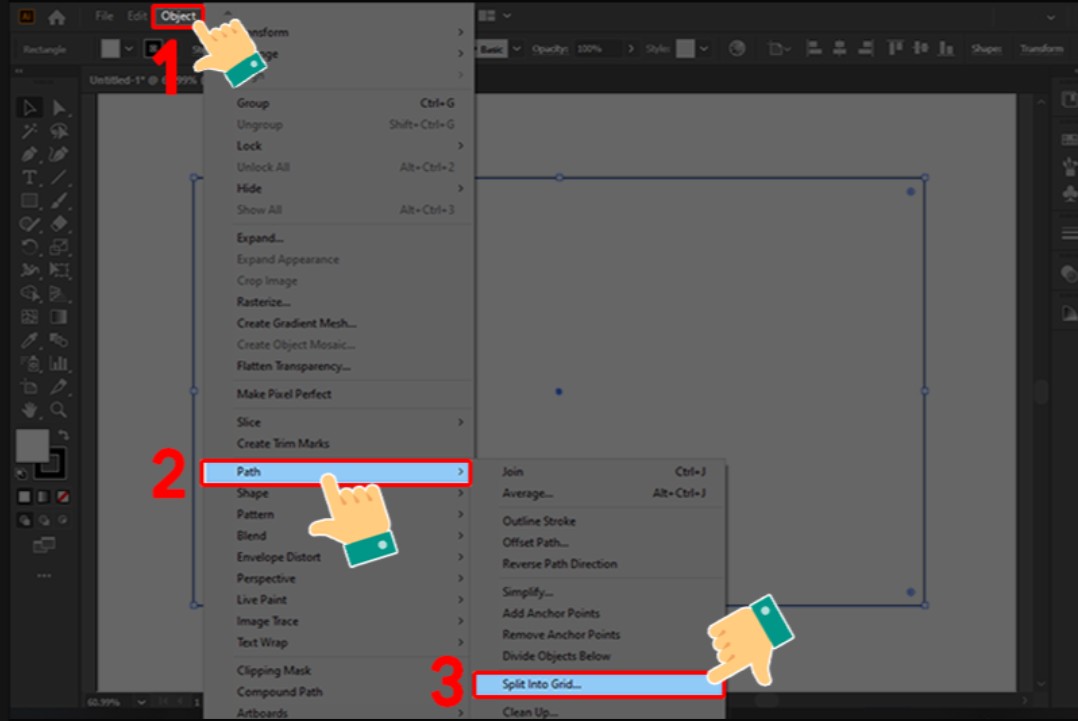Image resolution: width=1078 pixels, height=721 pixels.
Task: Select the Hand tool
Action: pyautogui.click(x=30, y=410)
